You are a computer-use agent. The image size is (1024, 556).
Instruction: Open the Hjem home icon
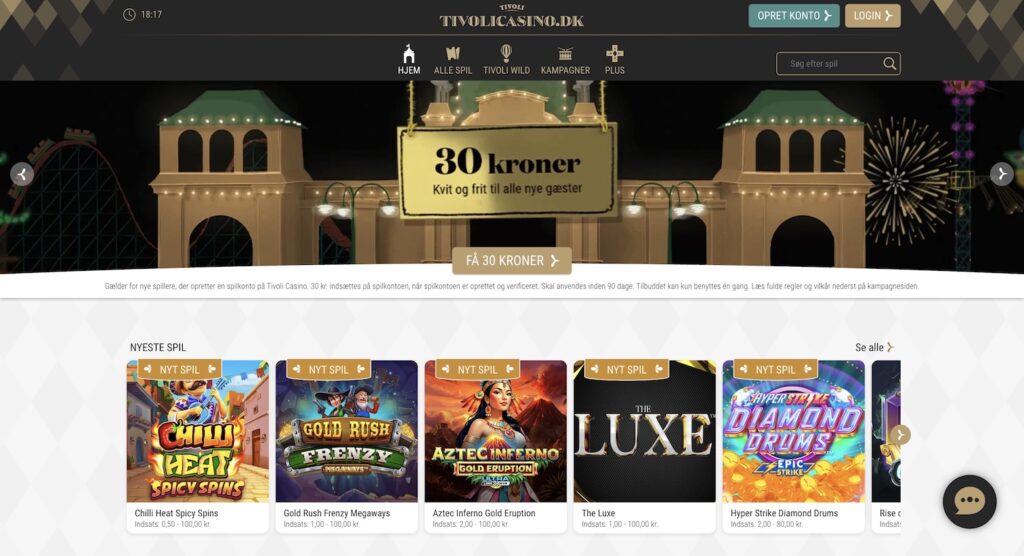(409, 54)
